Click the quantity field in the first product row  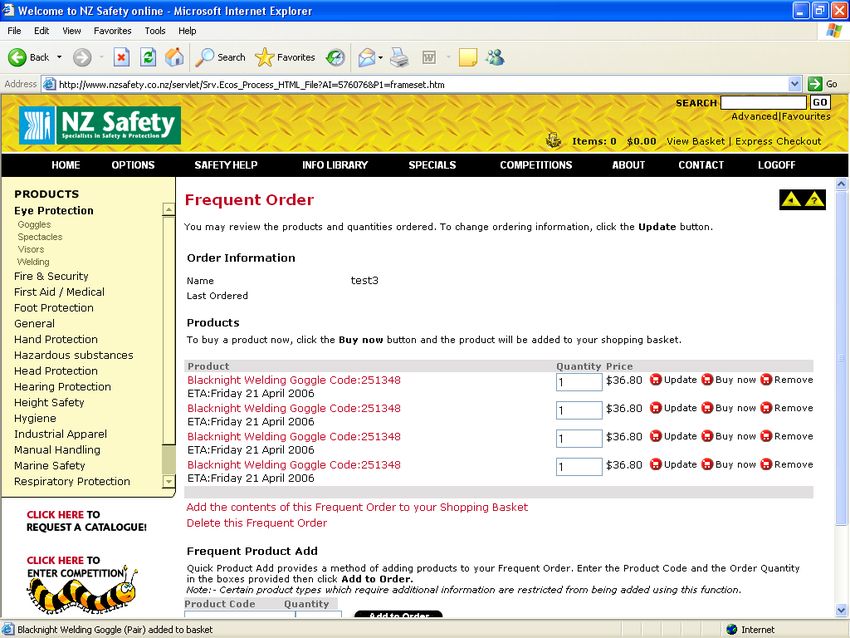click(x=579, y=382)
